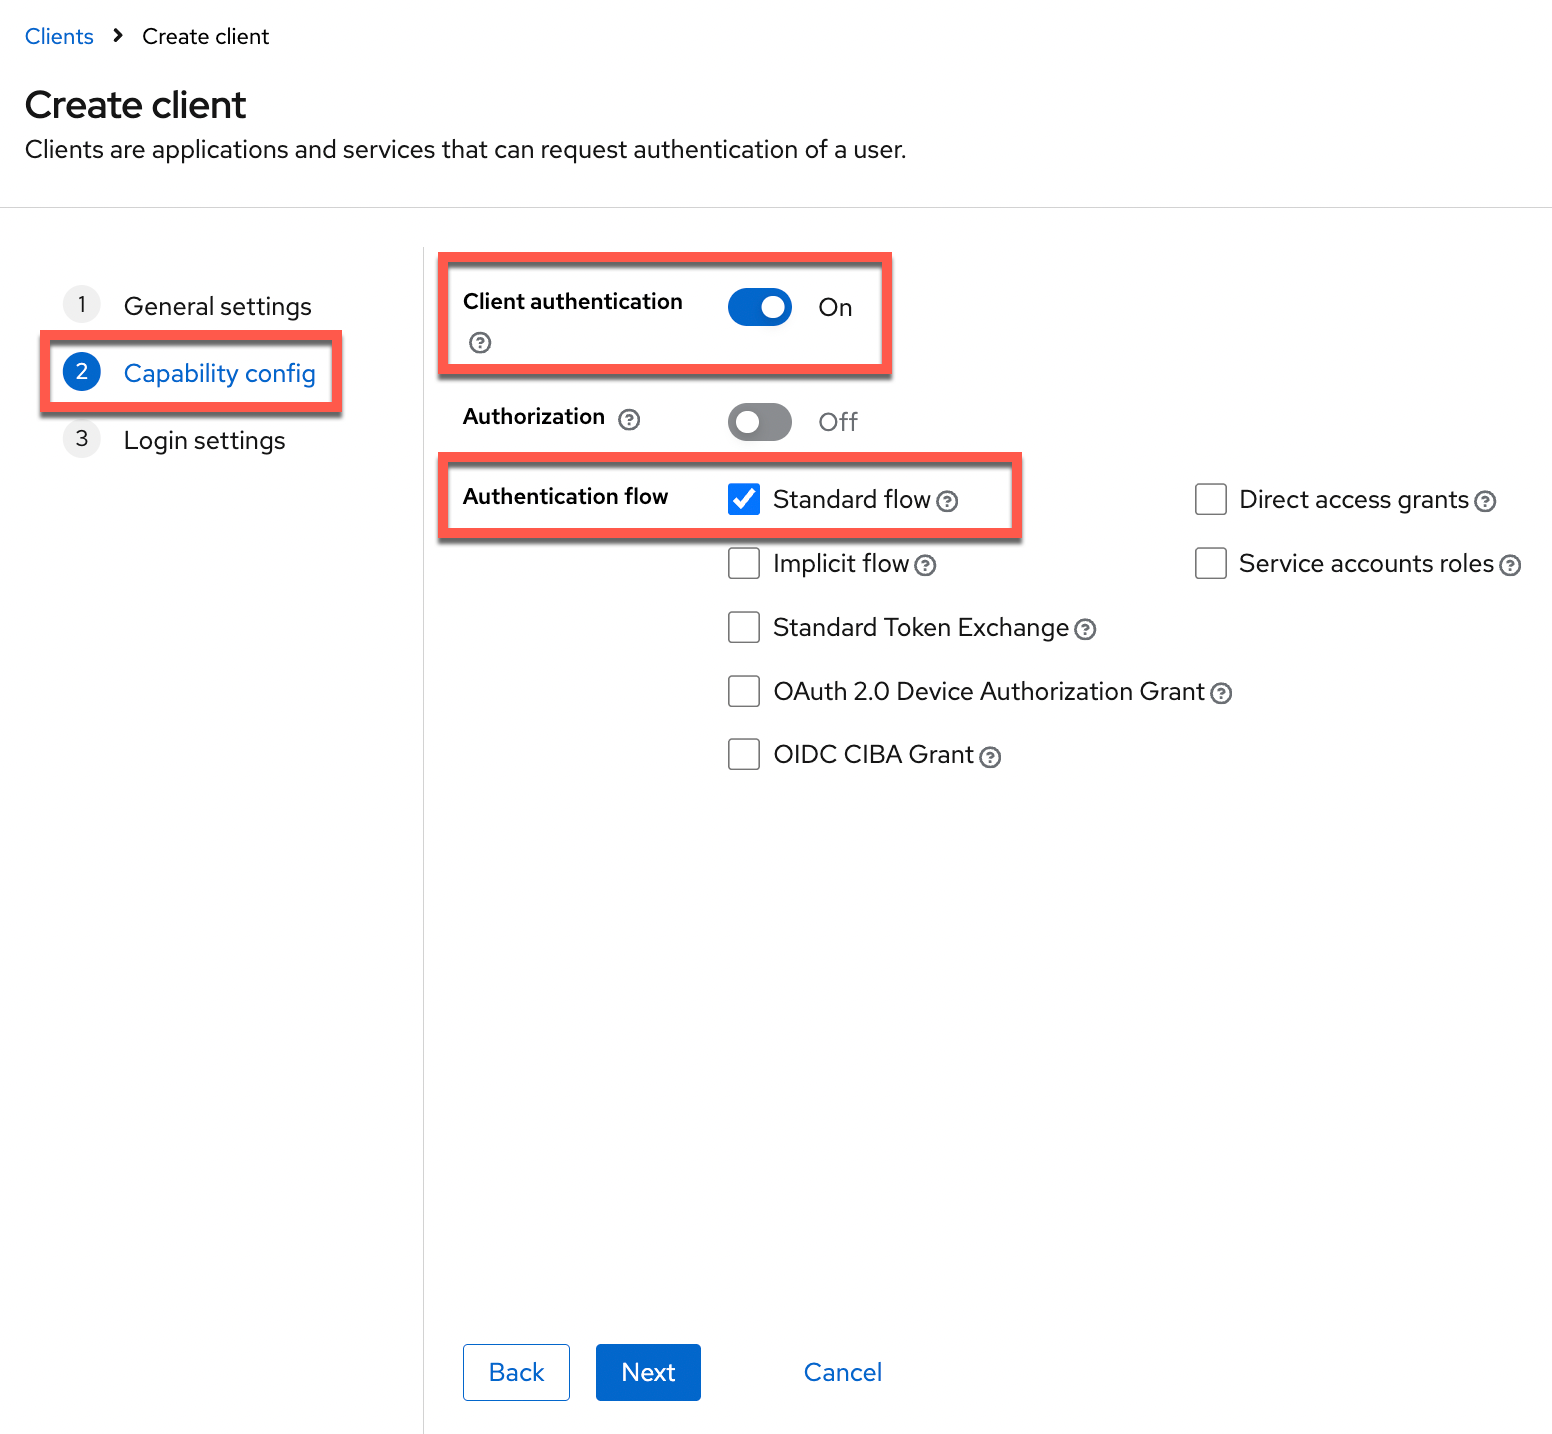Enable the Implicit flow checkbox
The height and width of the screenshot is (1434, 1552).
point(744,563)
